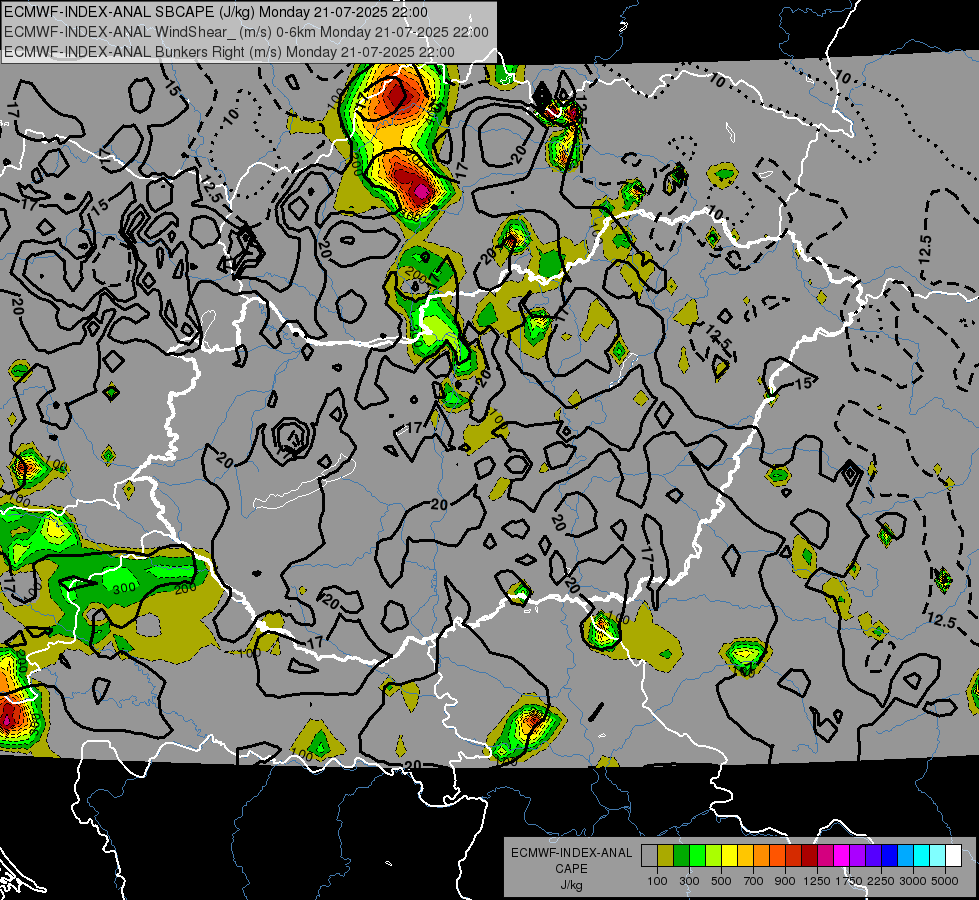Click the legend value 2250
The width and height of the screenshot is (979, 900).
tap(881, 881)
